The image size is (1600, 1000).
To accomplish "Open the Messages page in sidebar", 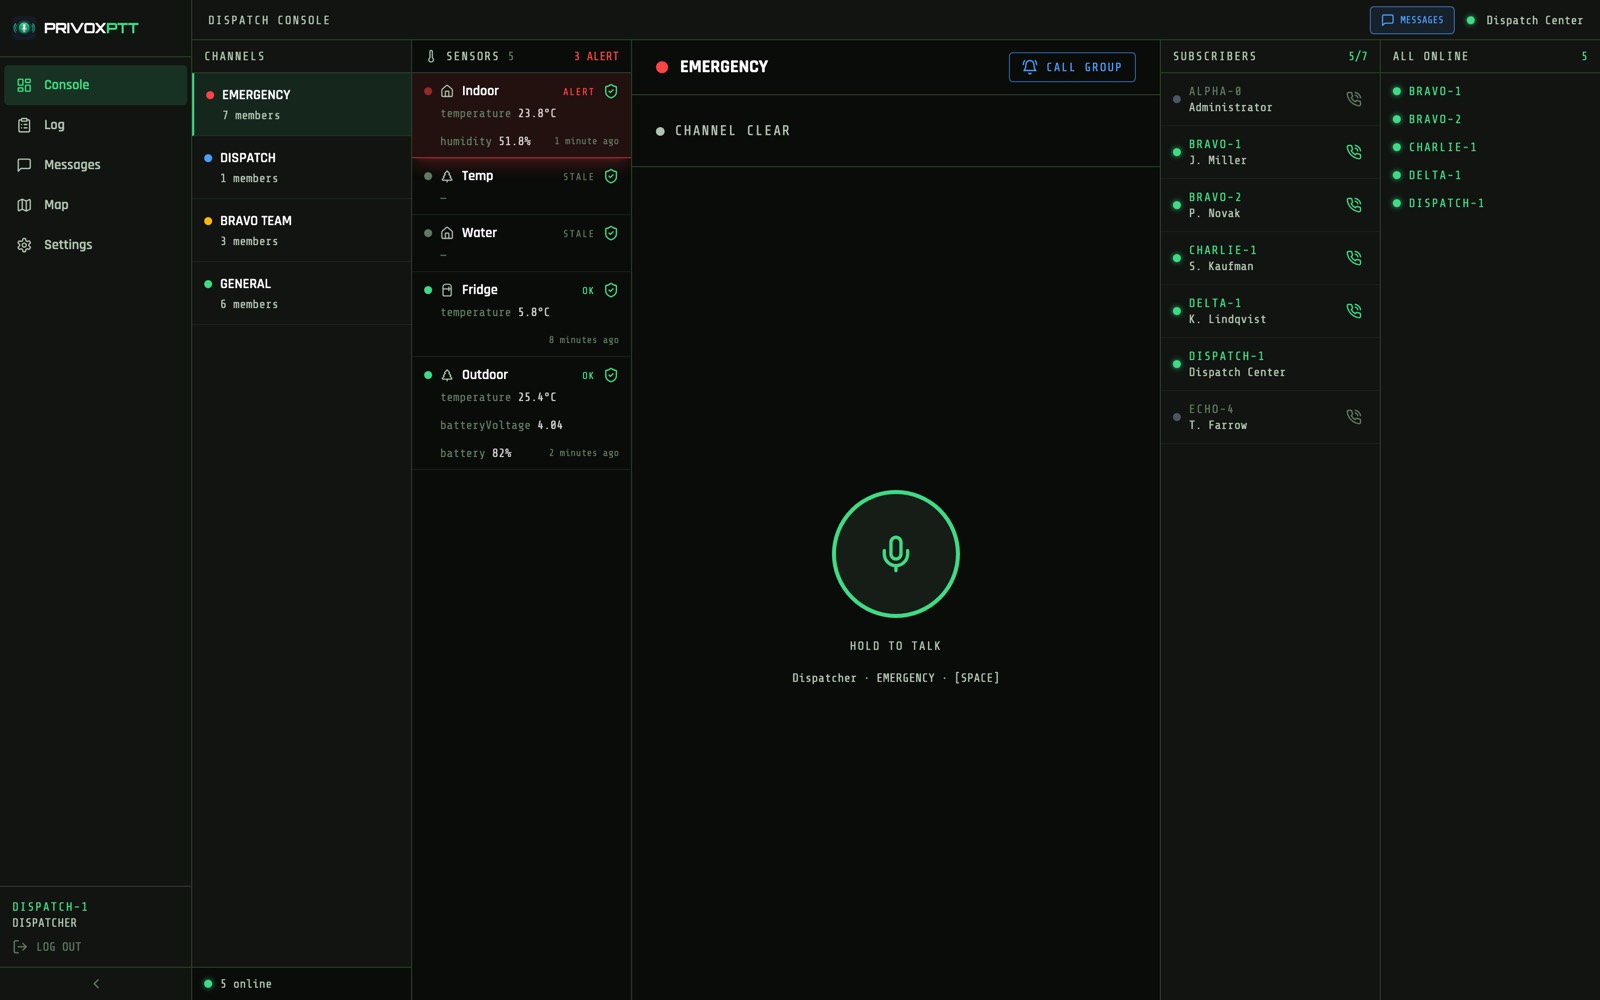I will (x=95, y=165).
